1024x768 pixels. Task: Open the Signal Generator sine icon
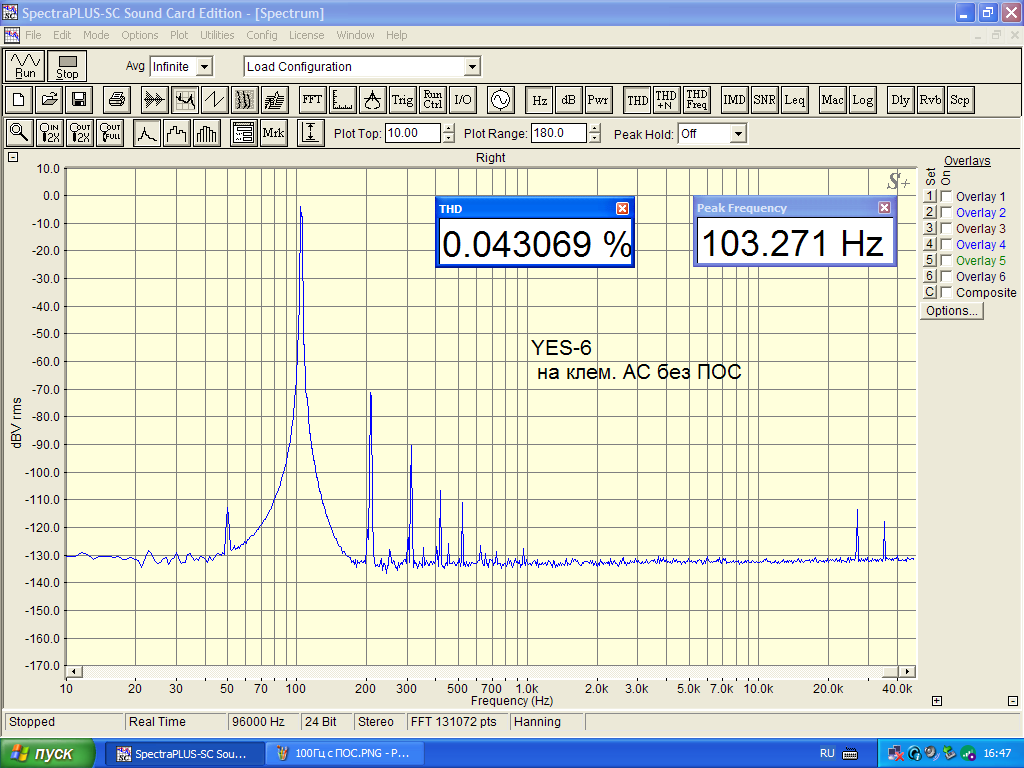pyautogui.click(x=500, y=99)
